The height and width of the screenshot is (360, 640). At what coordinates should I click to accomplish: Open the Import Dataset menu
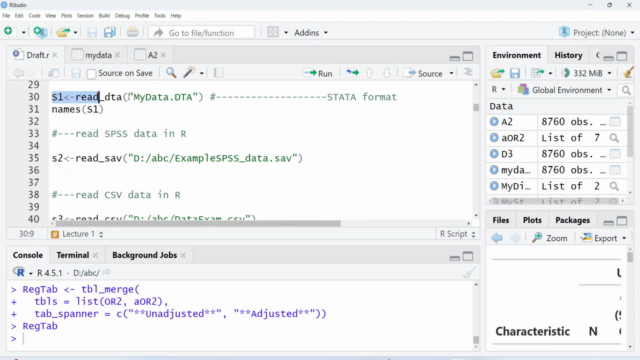(541, 73)
